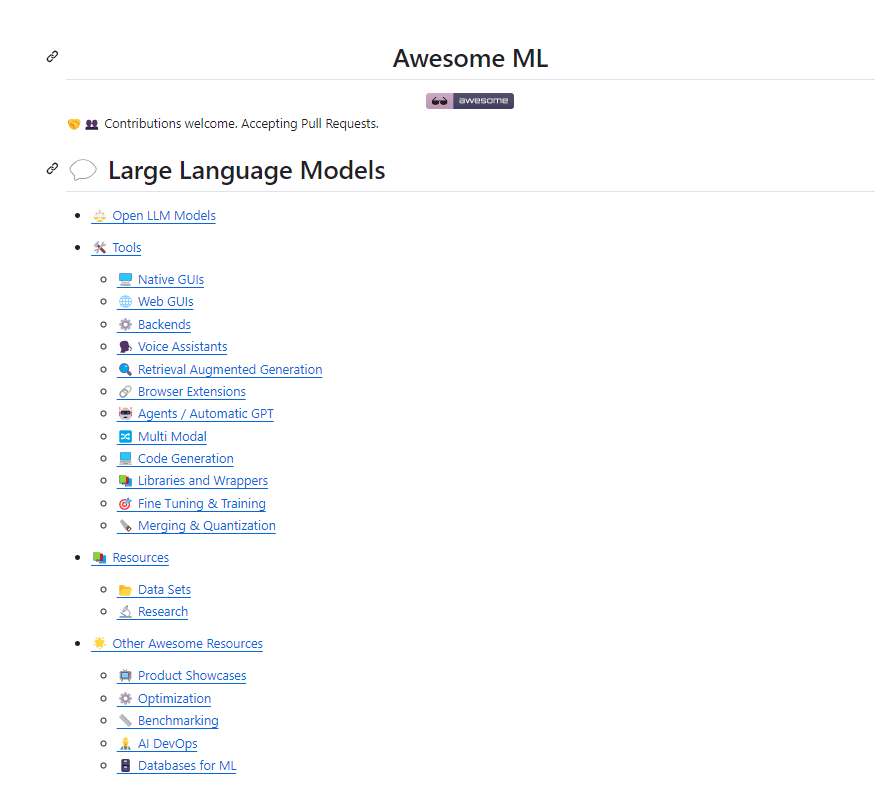Screen dimensions: 883x789
Task: Open the Benchmarking link
Action: [x=178, y=720]
